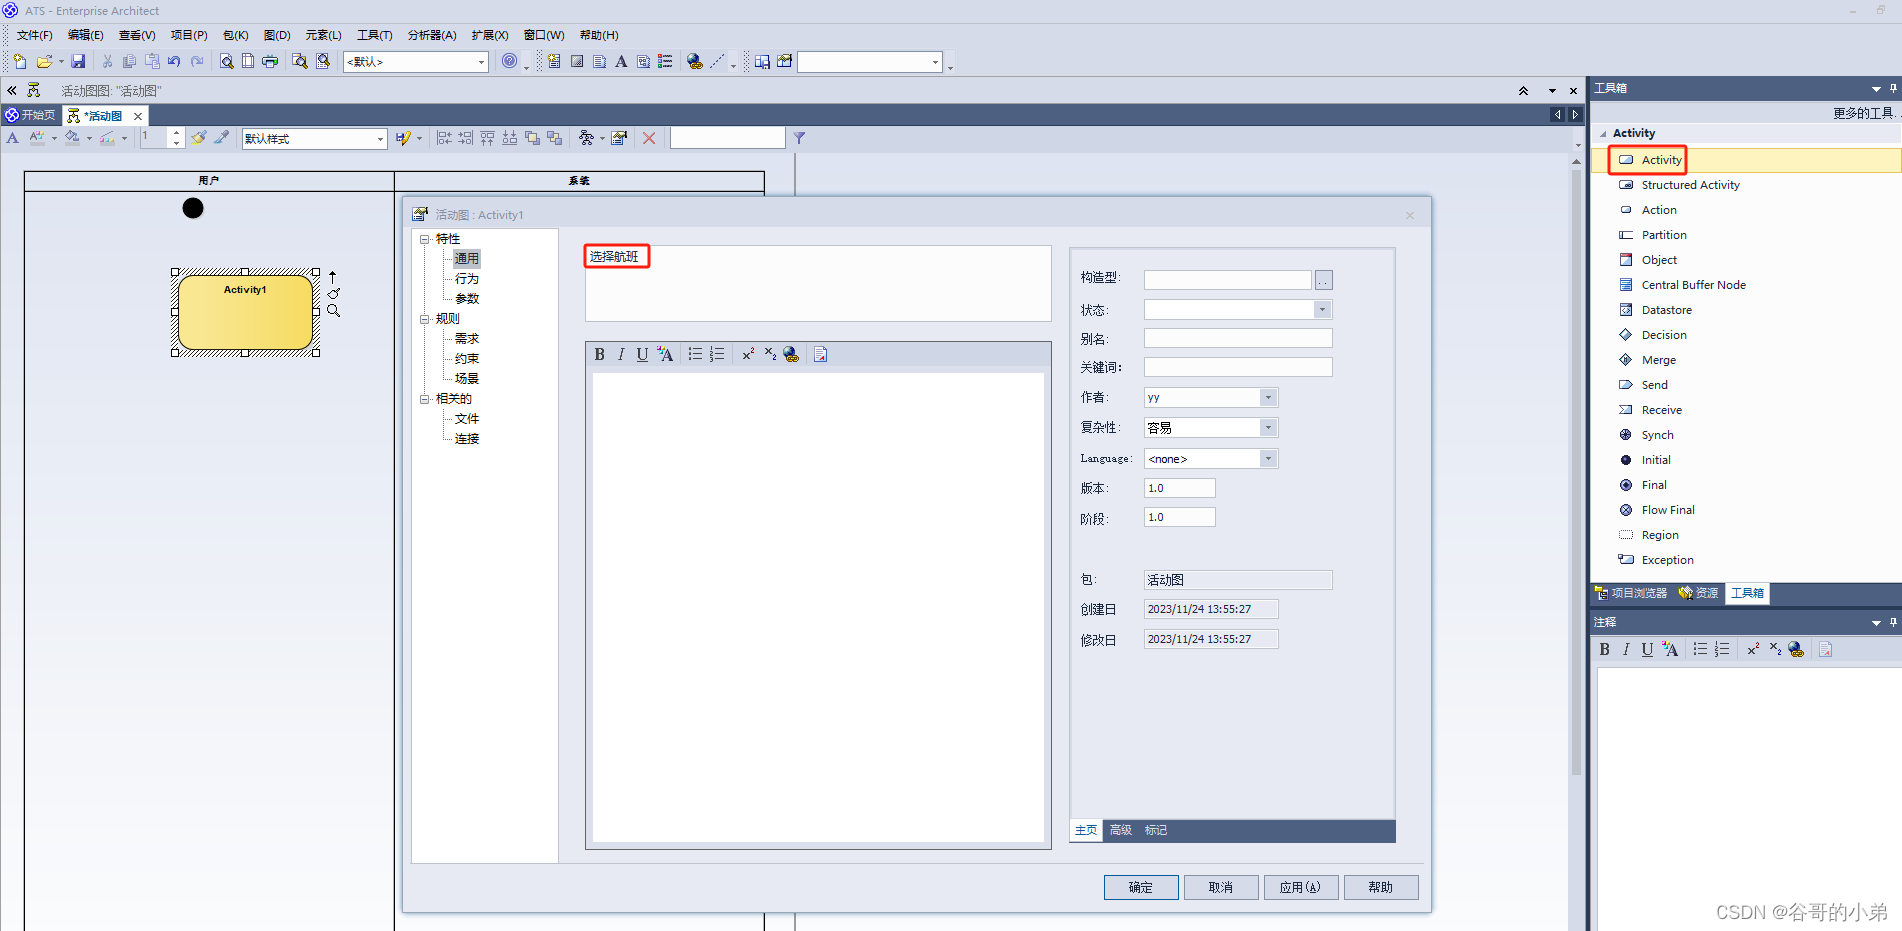Click the magnifier icon beside Activity1 element
The height and width of the screenshot is (931, 1902).
(334, 311)
